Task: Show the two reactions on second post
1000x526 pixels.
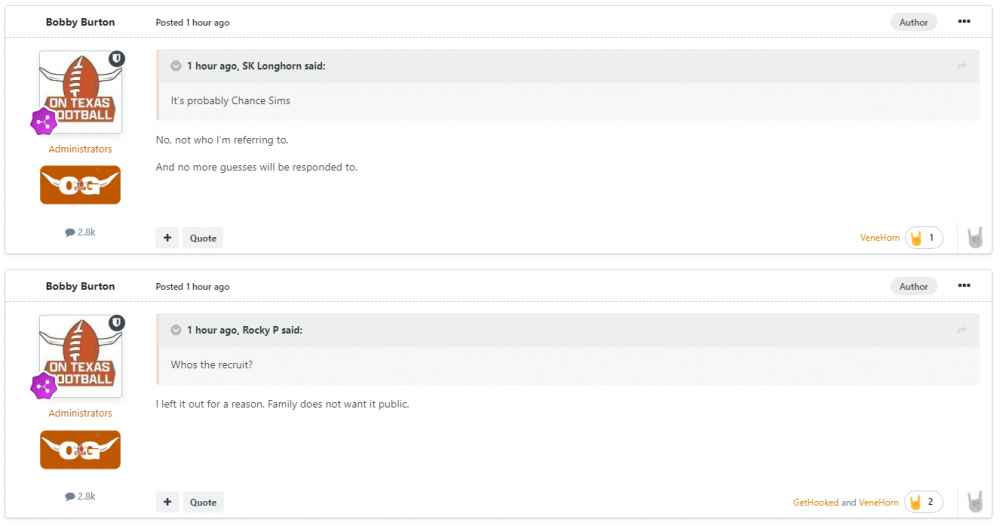Action: coord(923,502)
